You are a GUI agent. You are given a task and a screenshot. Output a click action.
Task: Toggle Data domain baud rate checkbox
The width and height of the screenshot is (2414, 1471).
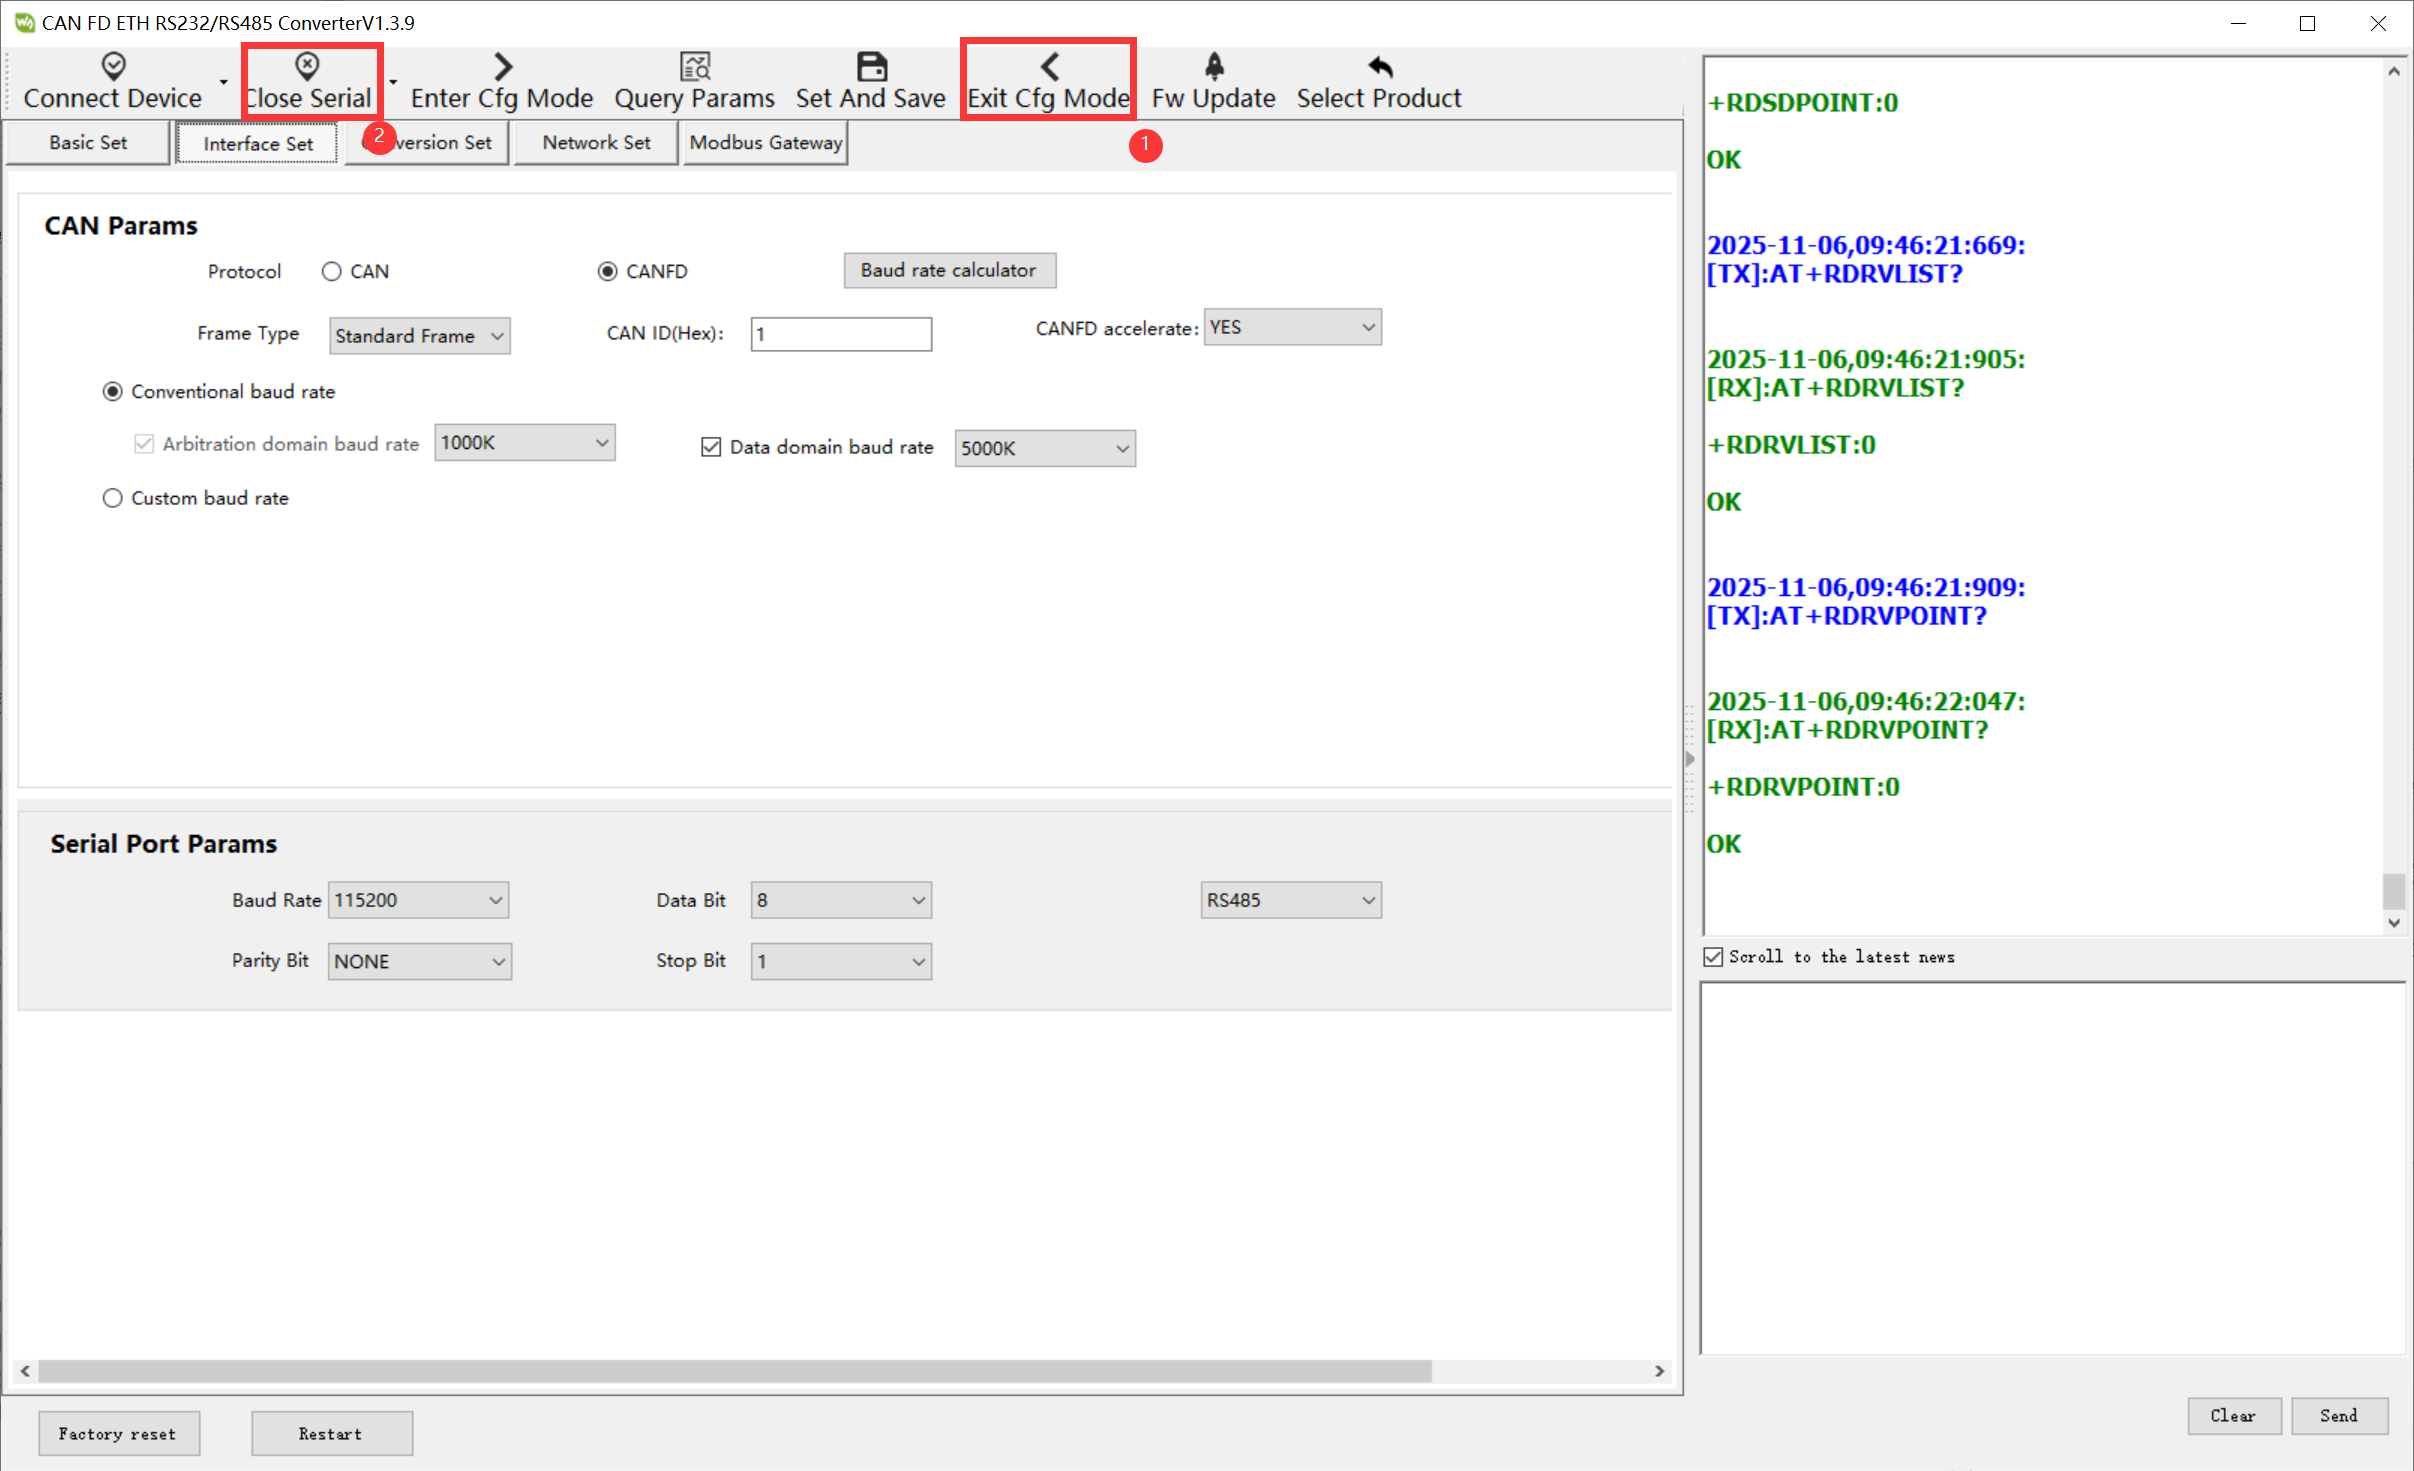point(711,447)
